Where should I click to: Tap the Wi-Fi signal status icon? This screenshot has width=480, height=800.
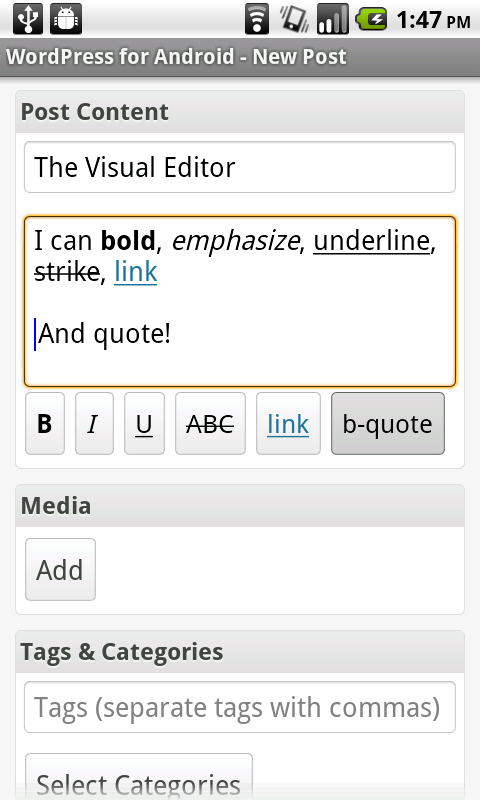pyautogui.click(x=257, y=19)
